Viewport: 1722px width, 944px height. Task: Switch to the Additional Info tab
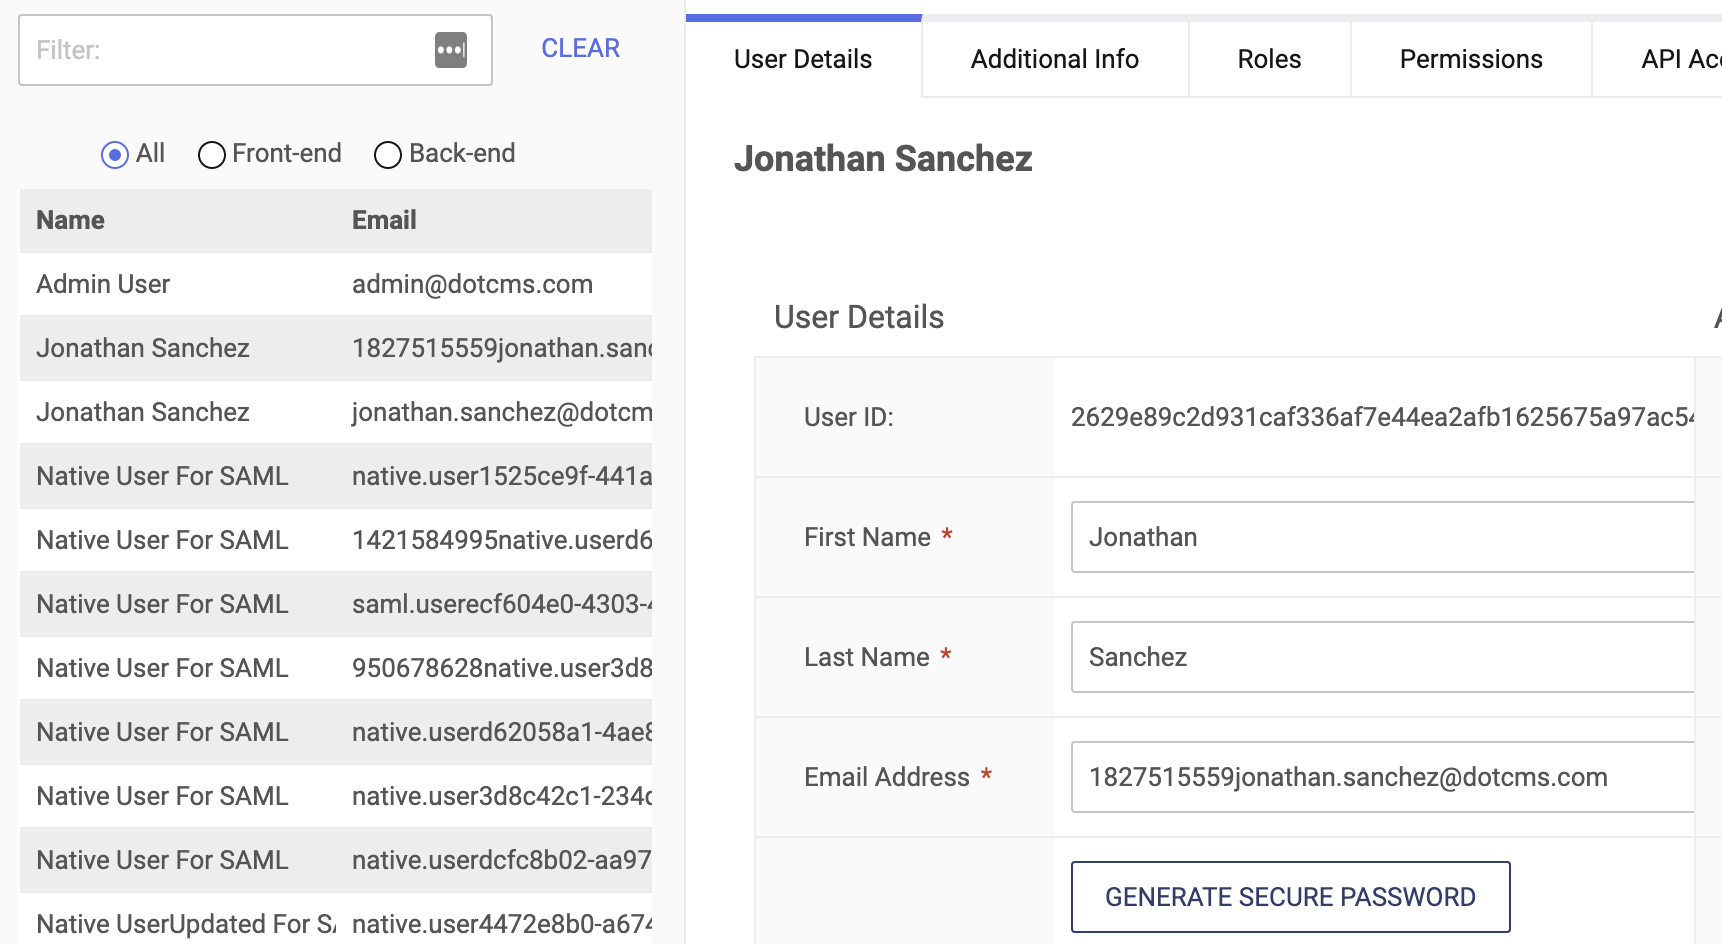pos(1053,59)
